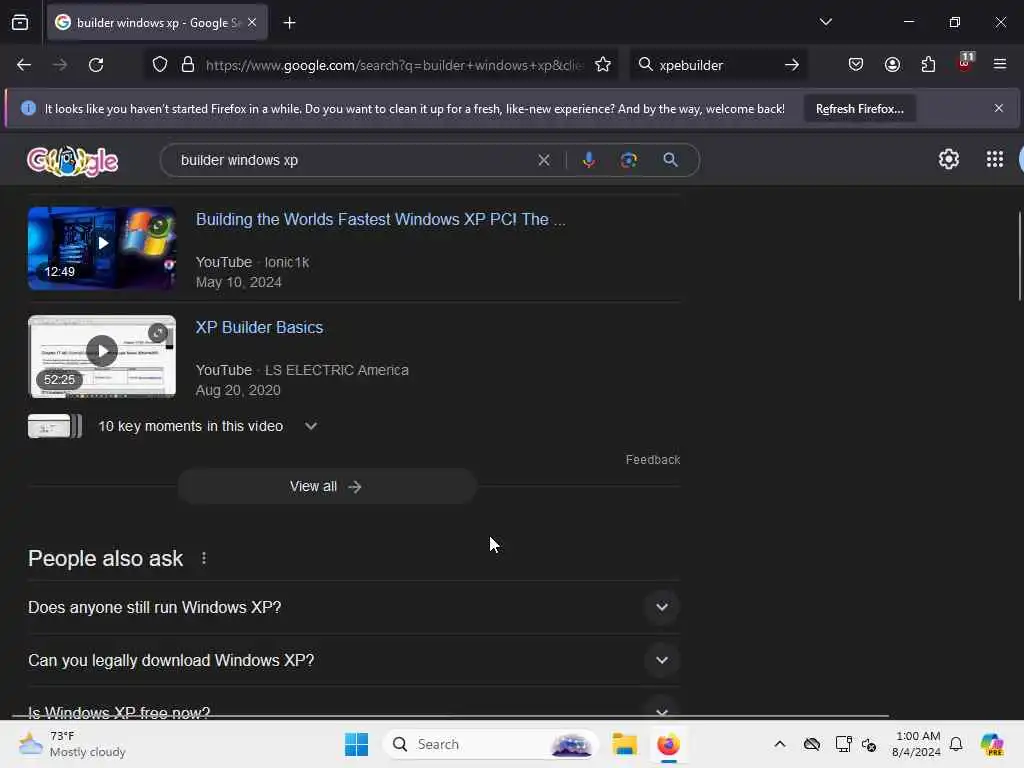Click the View all button

327,487
